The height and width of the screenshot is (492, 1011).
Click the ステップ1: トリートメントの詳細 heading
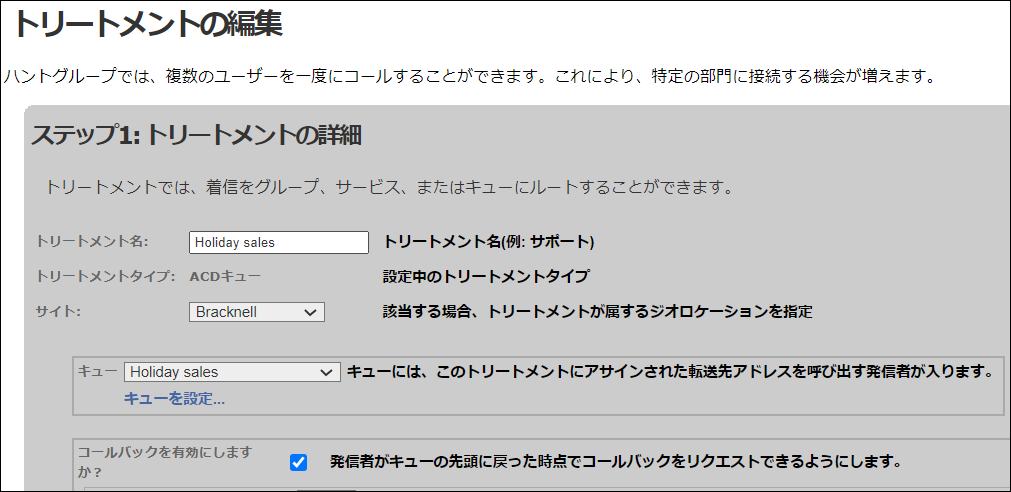196,136
